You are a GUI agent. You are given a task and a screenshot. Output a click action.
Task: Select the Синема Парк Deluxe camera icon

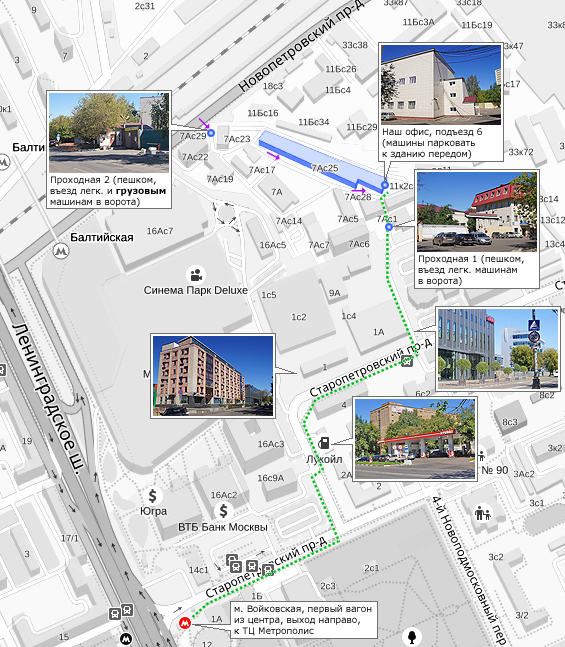pyautogui.click(x=196, y=275)
